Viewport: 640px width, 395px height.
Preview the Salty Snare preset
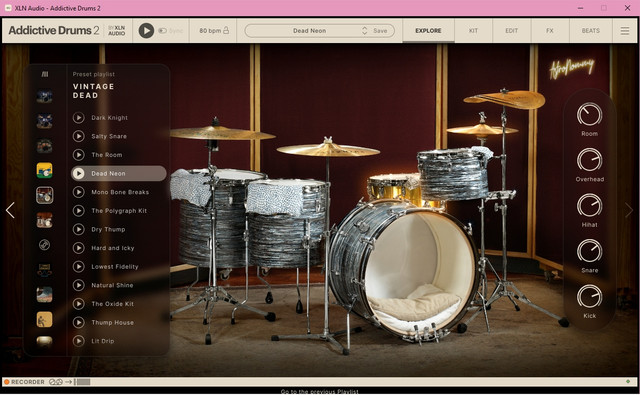click(x=79, y=136)
